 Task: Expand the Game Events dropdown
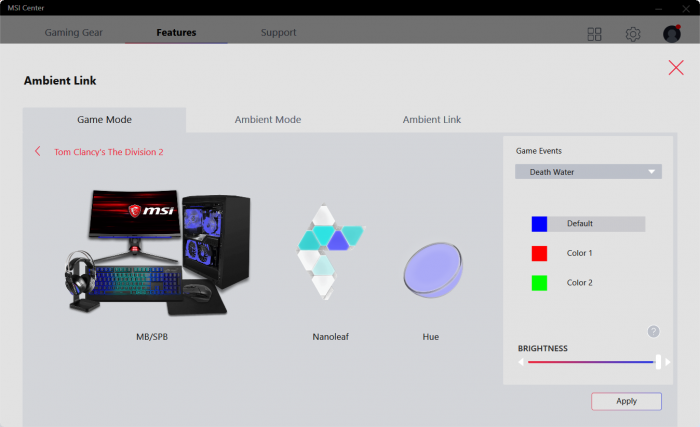[x=588, y=172]
